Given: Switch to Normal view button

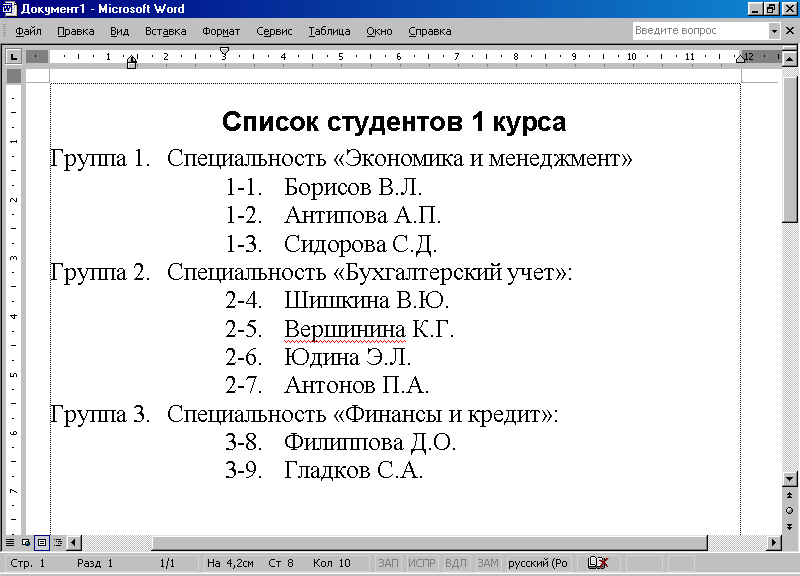Looking at the screenshot, I should 10,542.
